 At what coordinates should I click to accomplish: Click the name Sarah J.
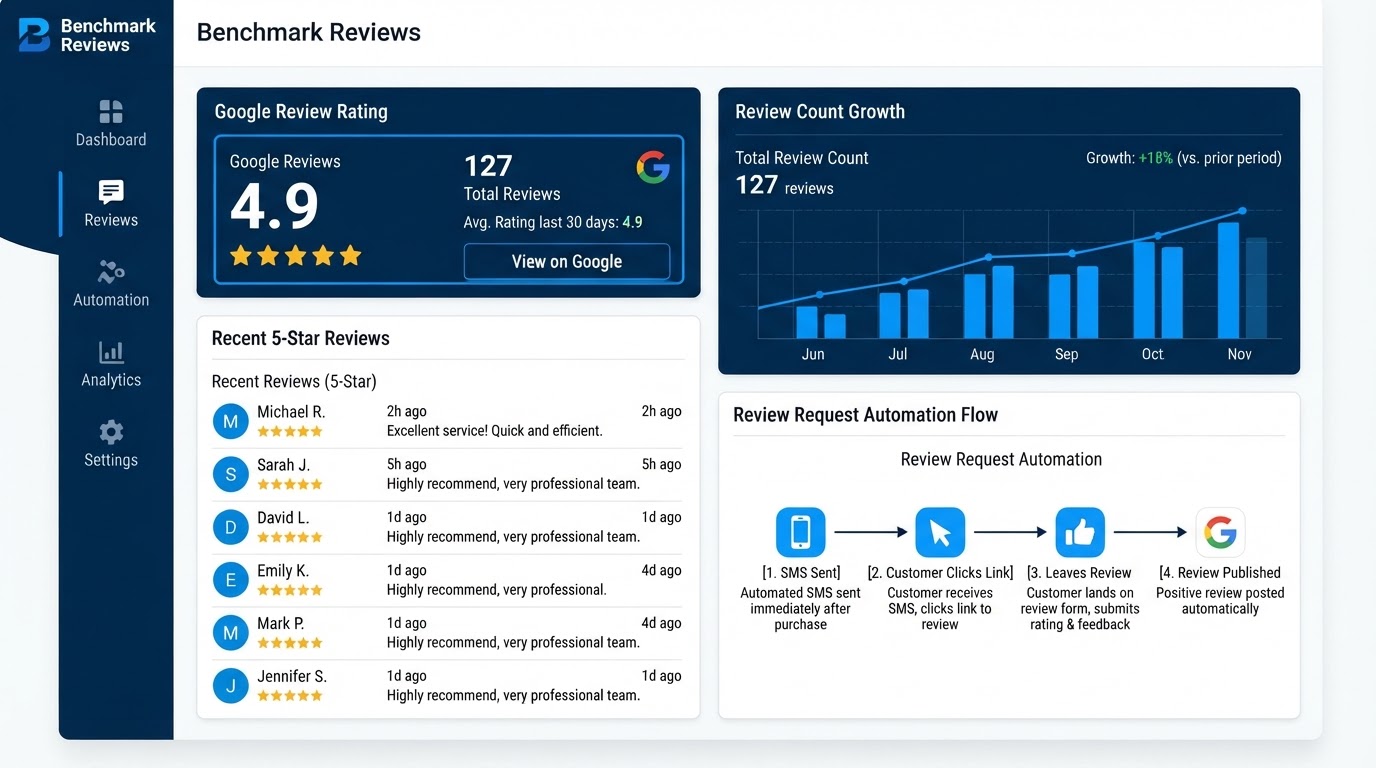pos(283,465)
